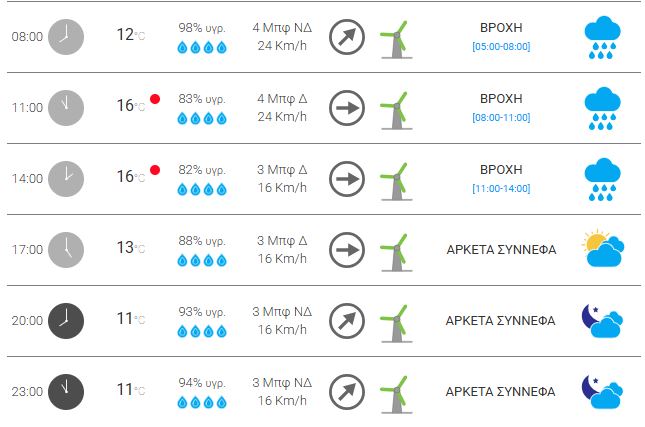Click the windmill icon in 11:00 row
Screen dimensions: 645x427
396,108
